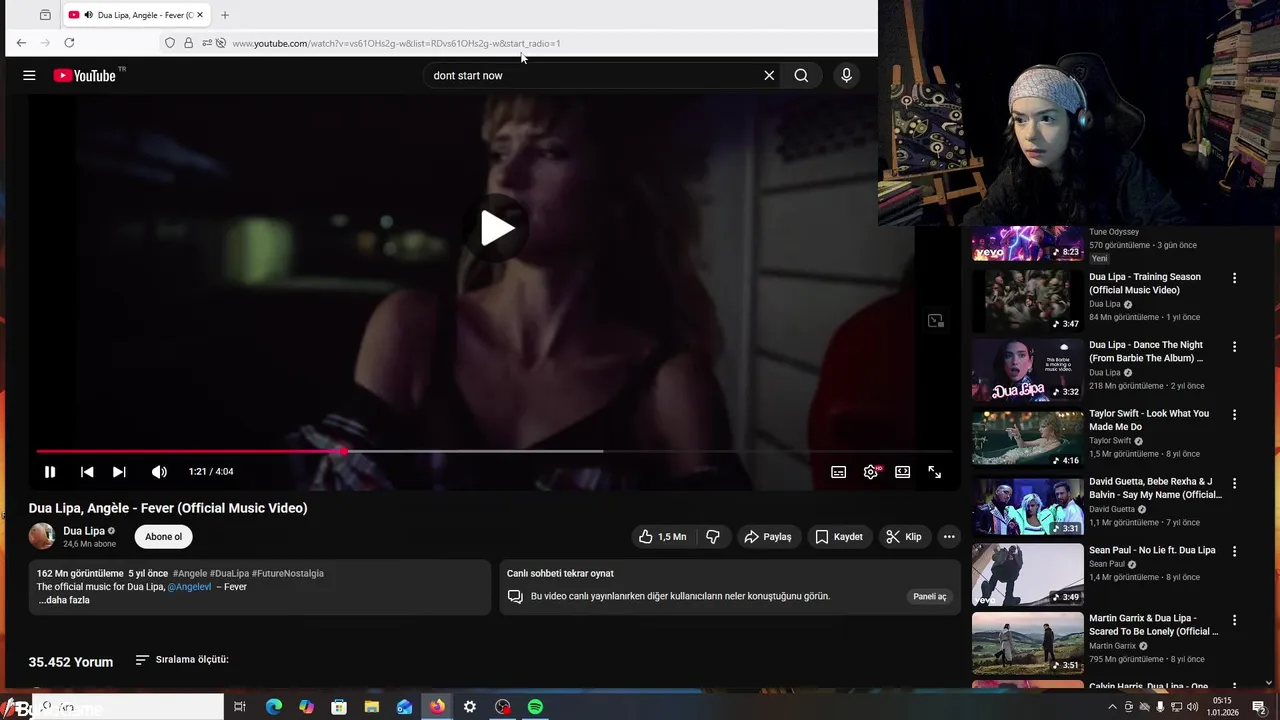Open more actions three-dot menu under video

tap(949, 537)
